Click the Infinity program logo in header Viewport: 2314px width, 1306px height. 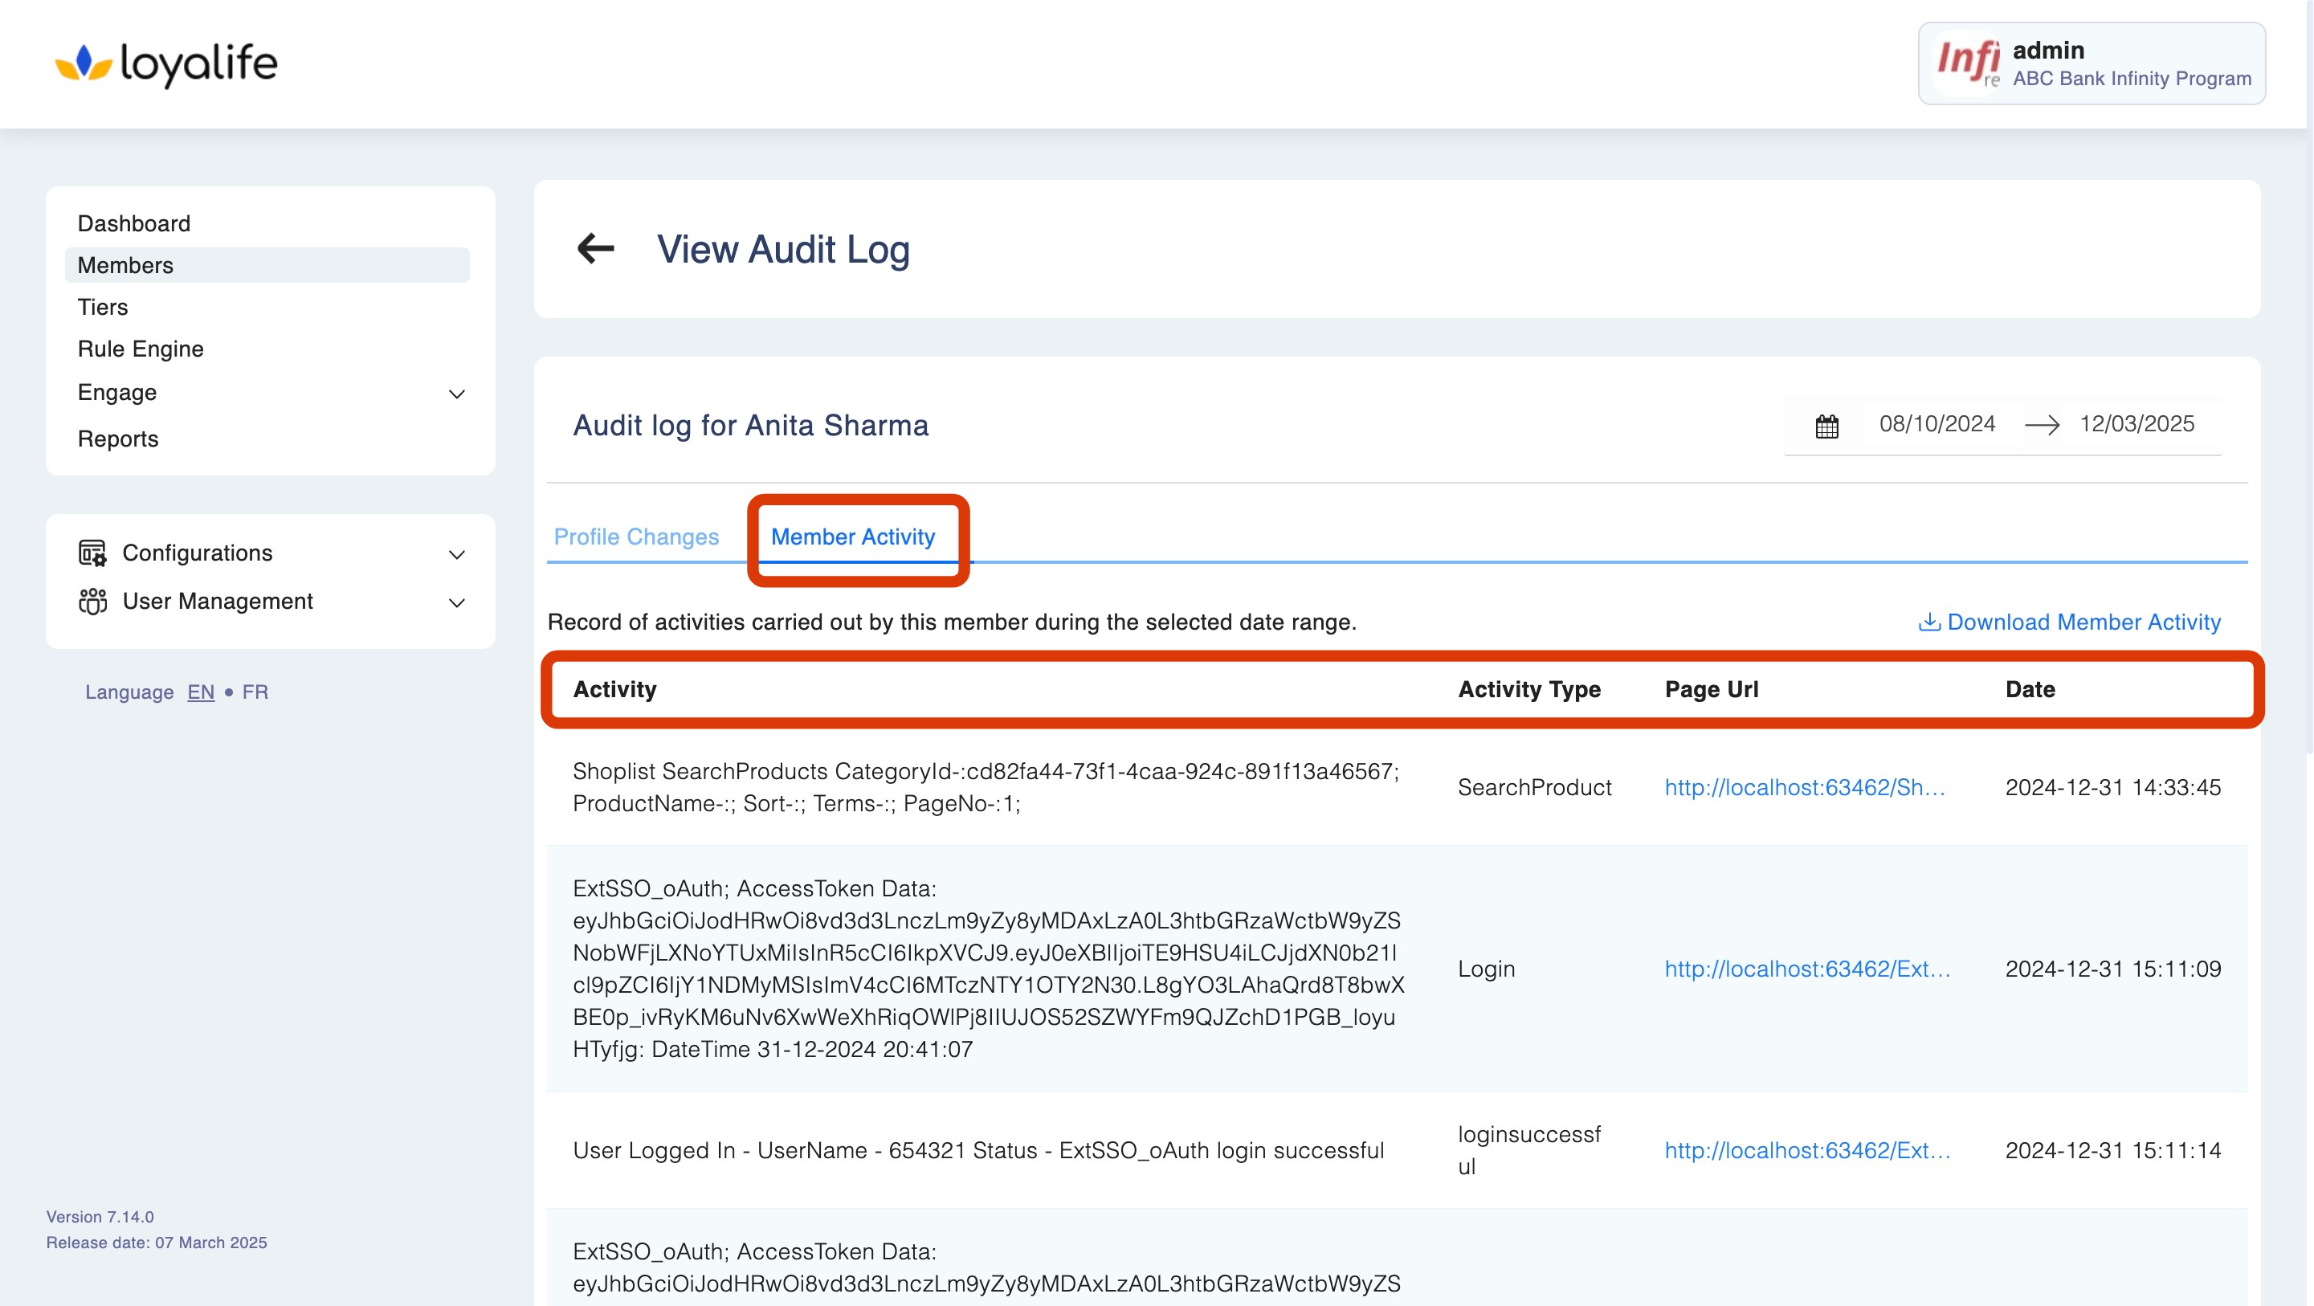click(x=1967, y=63)
